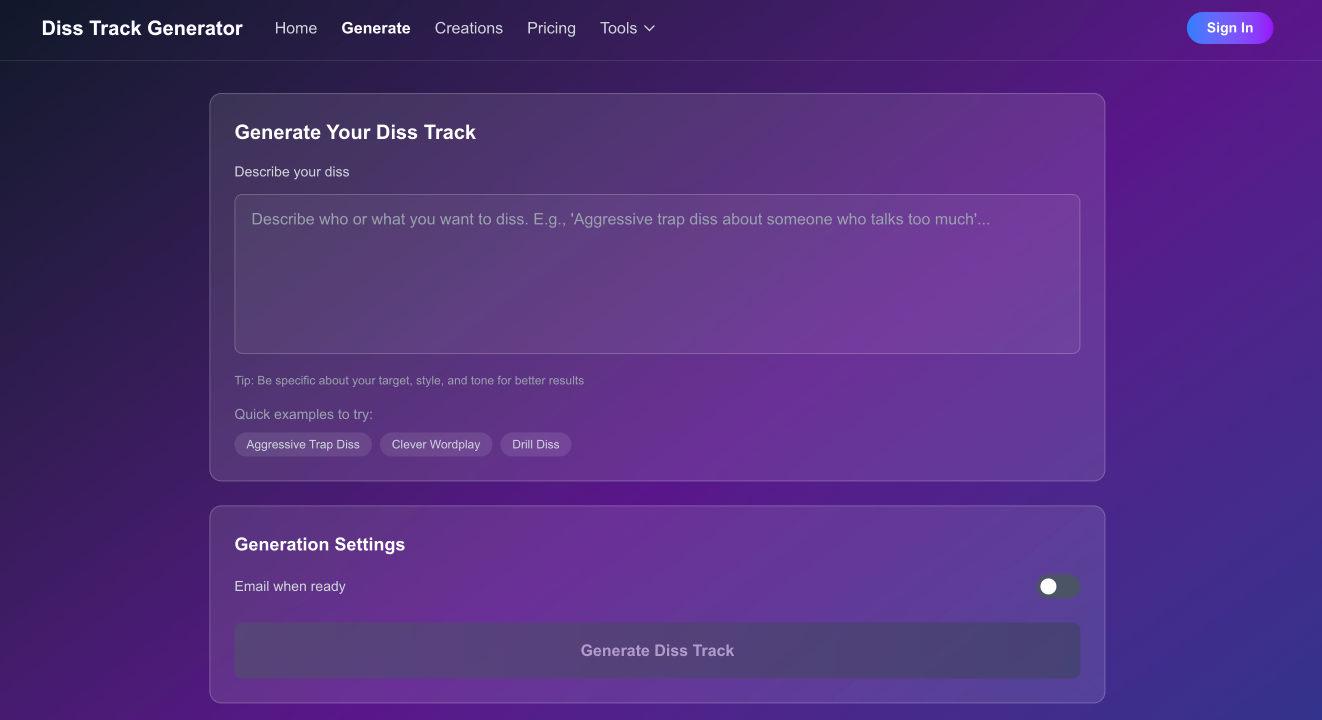Viewport: 1322px width, 720px height.
Task: Click the 'Email when ready' label text
Action: 290,586
